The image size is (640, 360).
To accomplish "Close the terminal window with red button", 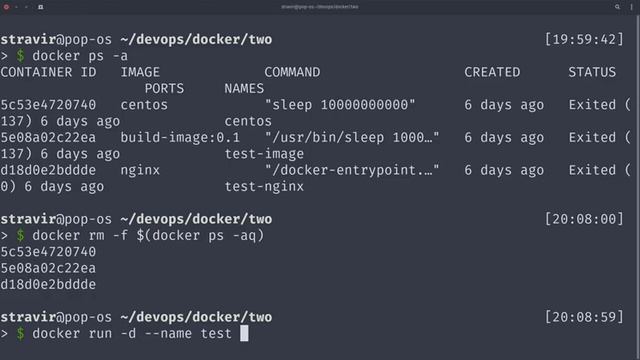I will pos(6,7).
